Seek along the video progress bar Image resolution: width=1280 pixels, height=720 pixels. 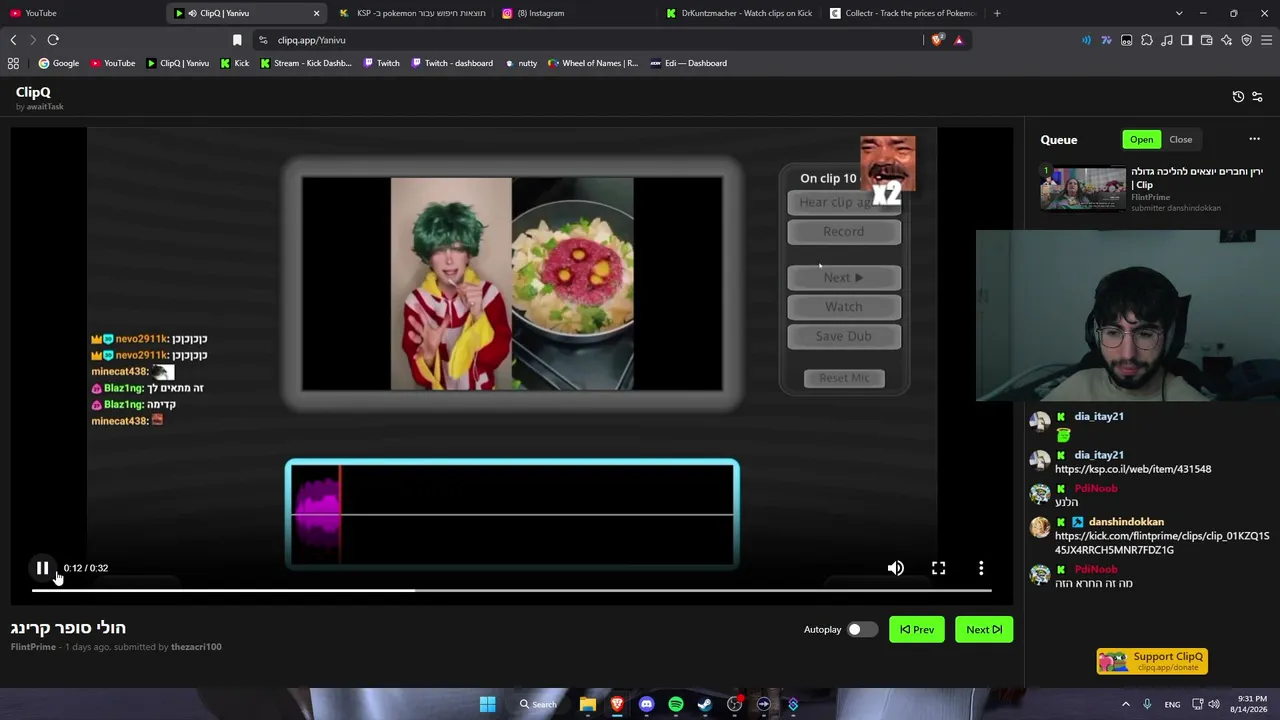coord(511,590)
